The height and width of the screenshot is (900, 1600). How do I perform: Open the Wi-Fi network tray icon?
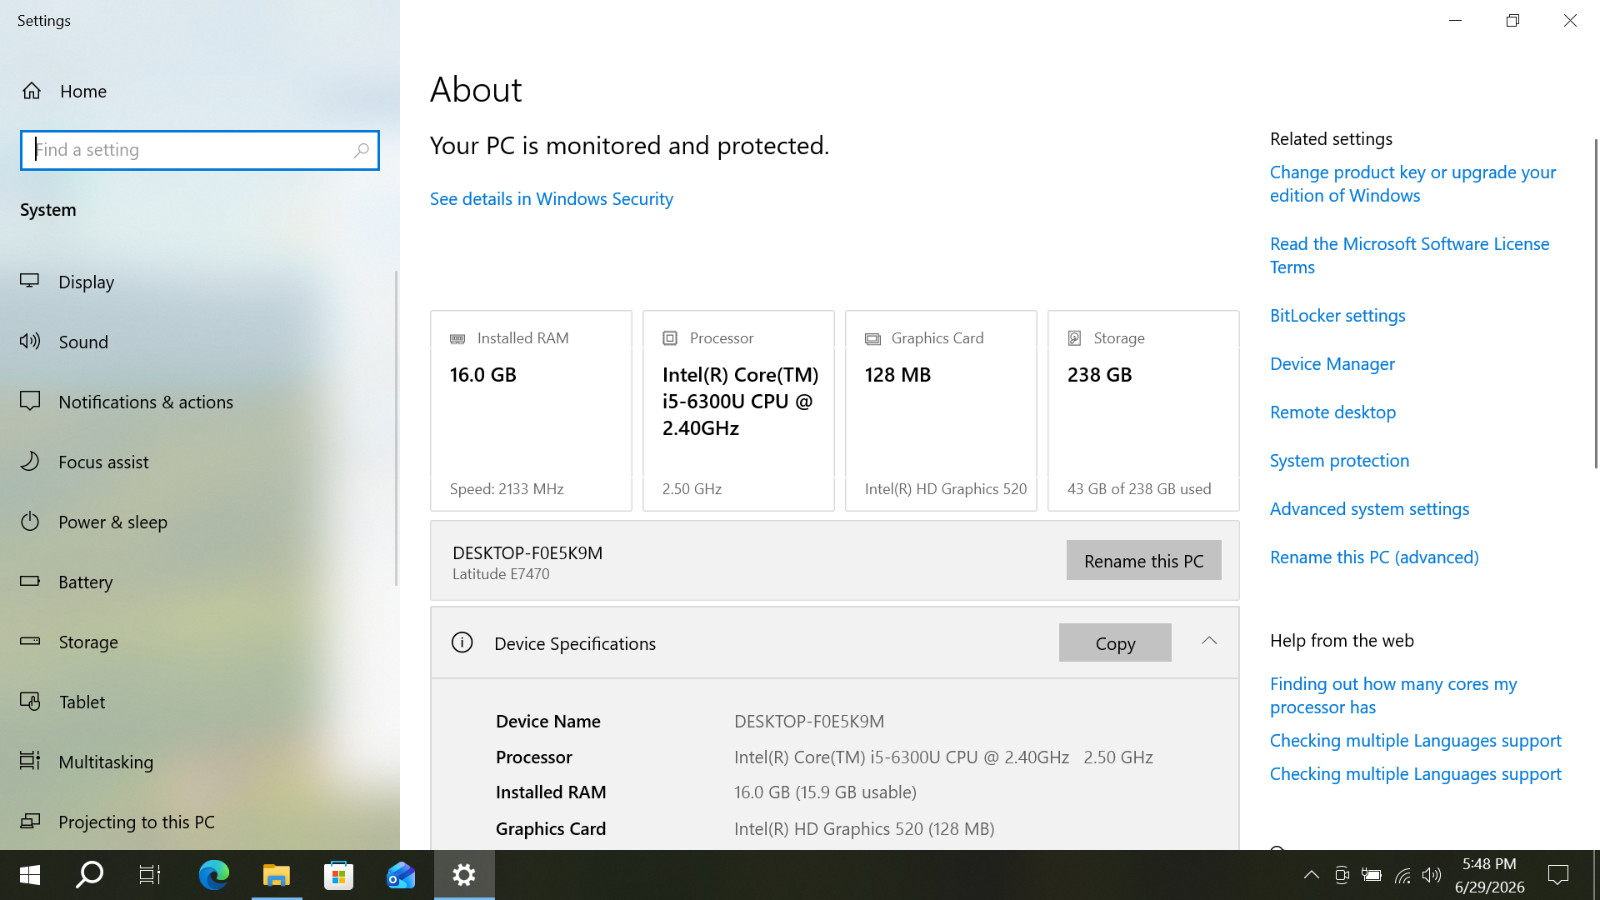(1403, 876)
